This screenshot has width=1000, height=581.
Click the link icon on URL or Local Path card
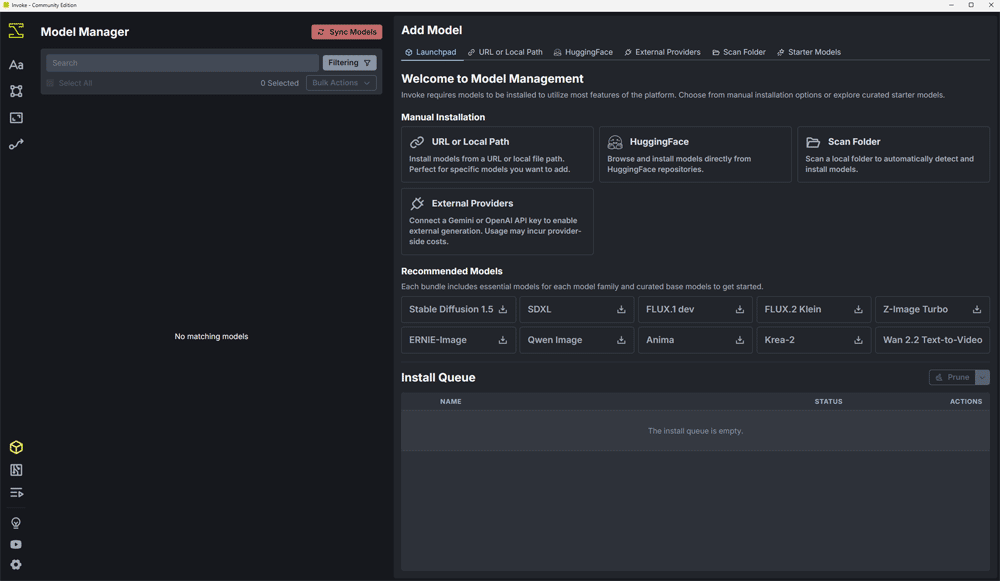click(417, 142)
